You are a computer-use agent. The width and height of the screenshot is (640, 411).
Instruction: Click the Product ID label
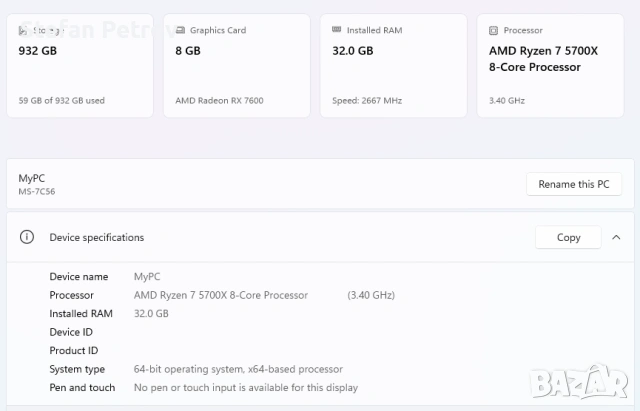pyautogui.click(x=74, y=351)
